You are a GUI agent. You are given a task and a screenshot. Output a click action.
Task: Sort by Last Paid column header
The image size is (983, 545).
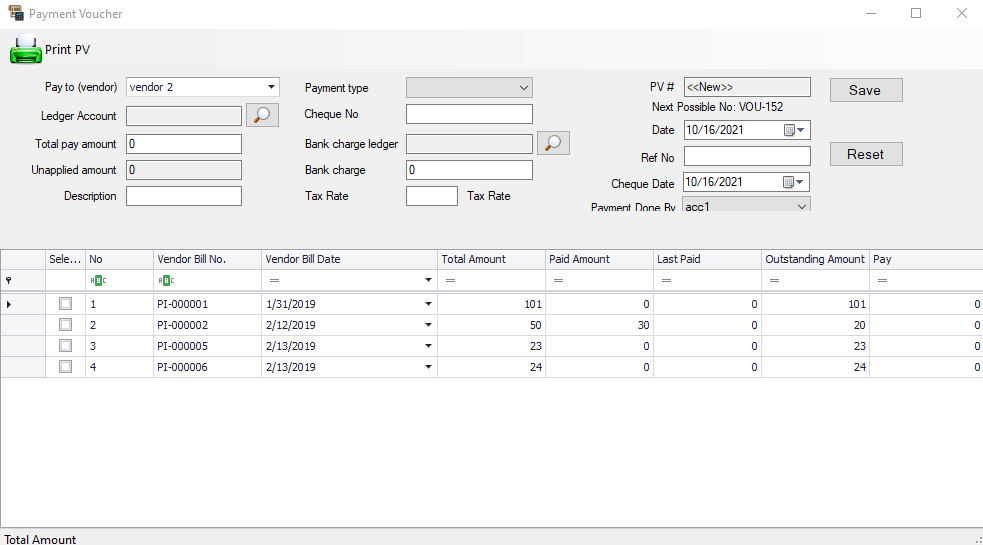pos(707,259)
